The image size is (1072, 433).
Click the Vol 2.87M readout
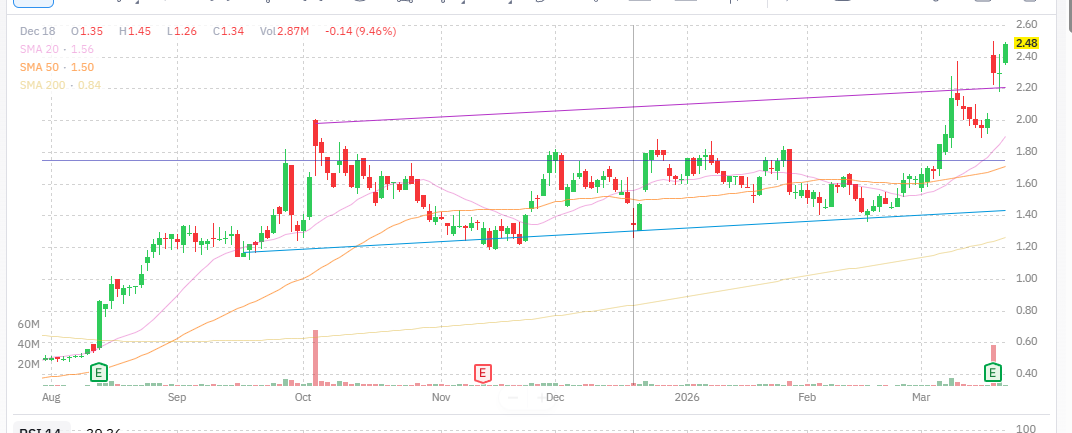click(284, 31)
